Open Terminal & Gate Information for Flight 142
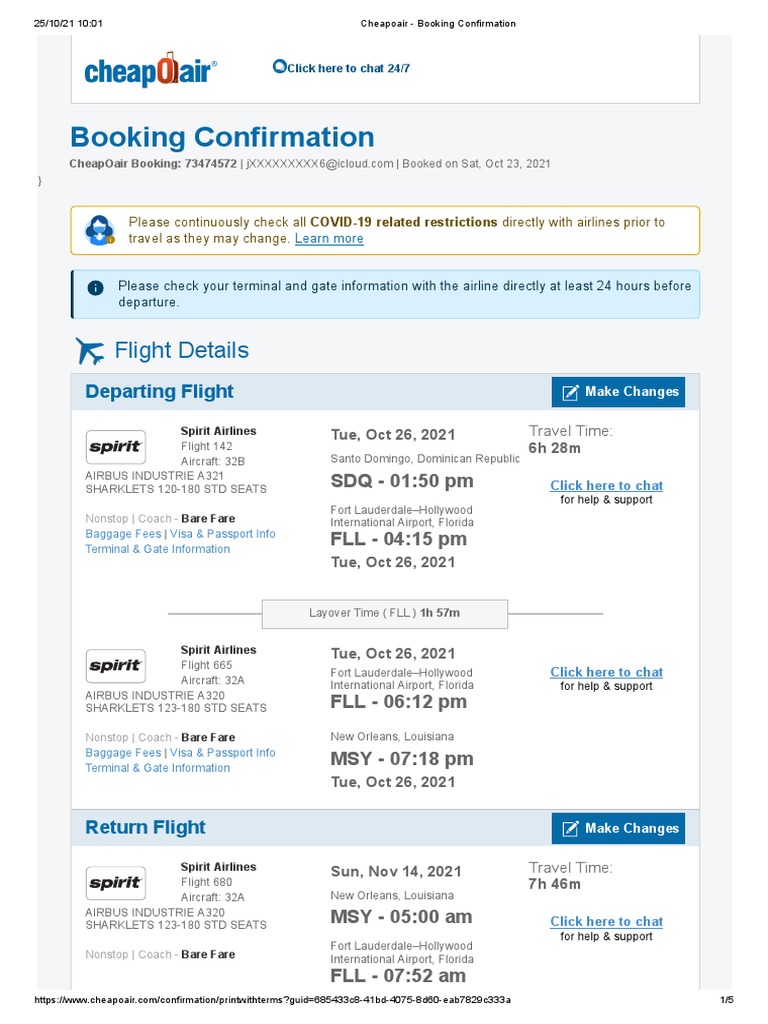The width and height of the screenshot is (768, 1024). [x=157, y=549]
